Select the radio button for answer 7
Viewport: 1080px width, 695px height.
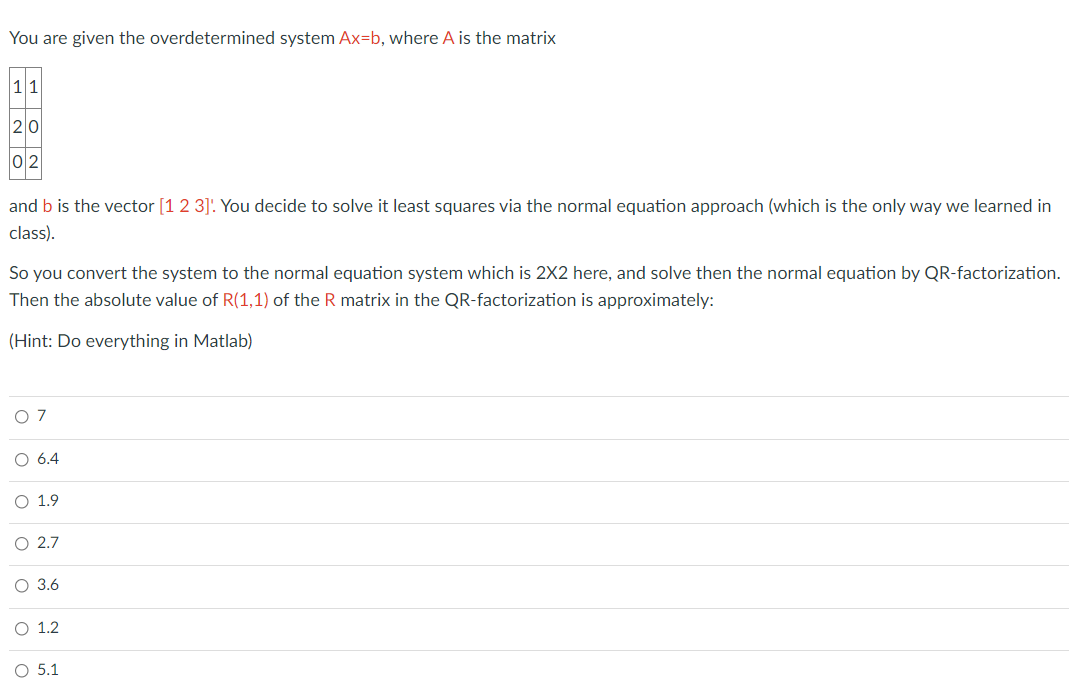(x=21, y=416)
